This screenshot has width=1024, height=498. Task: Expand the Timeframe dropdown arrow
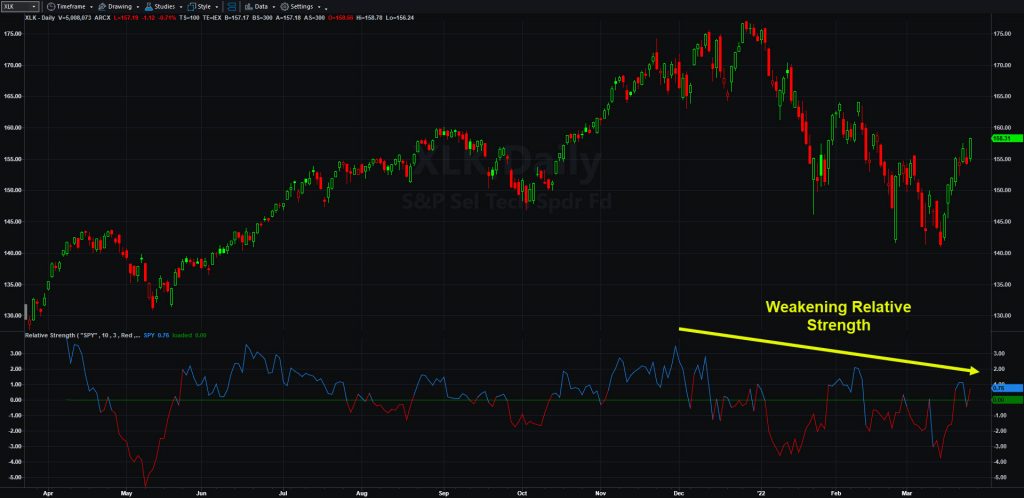(x=91, y=7)
